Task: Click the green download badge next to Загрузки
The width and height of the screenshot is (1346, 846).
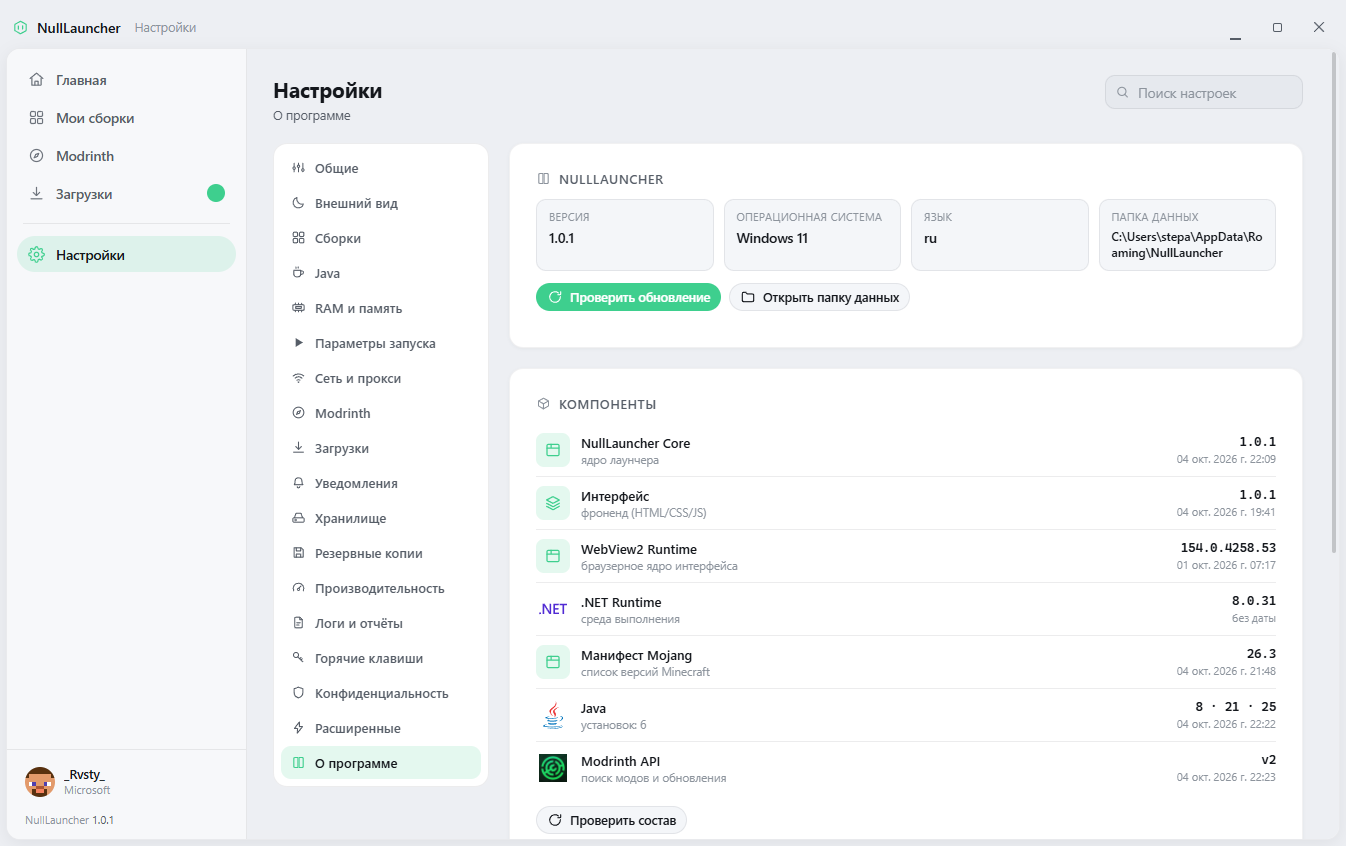Action: 216,193
